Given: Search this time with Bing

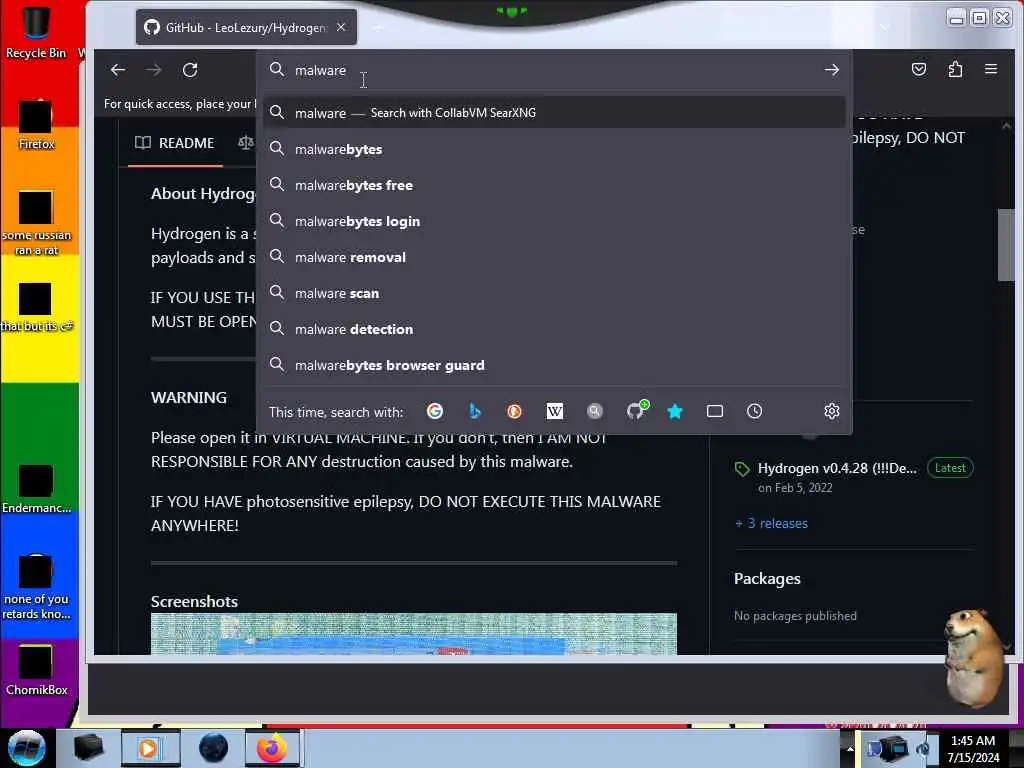Looking at the screenshot, I should (x=475, y=411).
